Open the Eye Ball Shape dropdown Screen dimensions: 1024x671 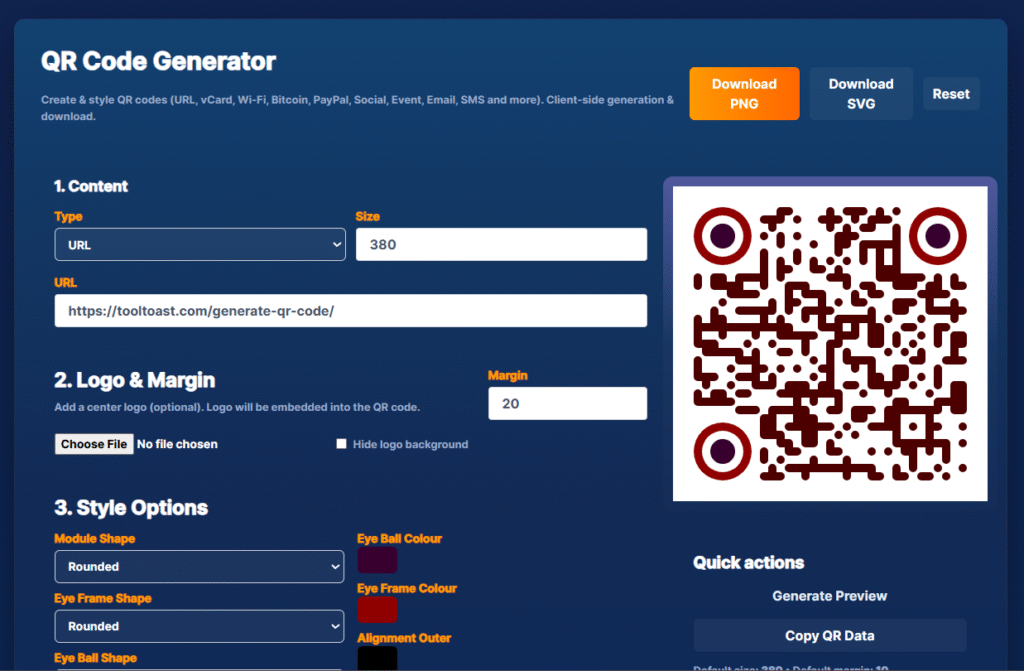click(198, 668)
